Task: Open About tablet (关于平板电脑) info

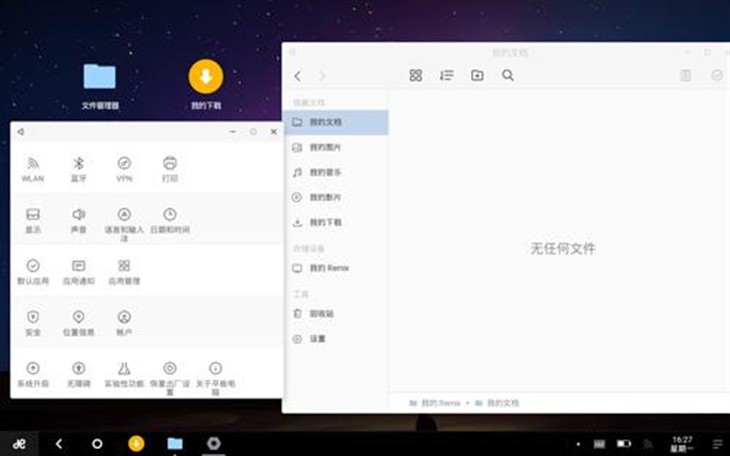Action: click(216, 378)
